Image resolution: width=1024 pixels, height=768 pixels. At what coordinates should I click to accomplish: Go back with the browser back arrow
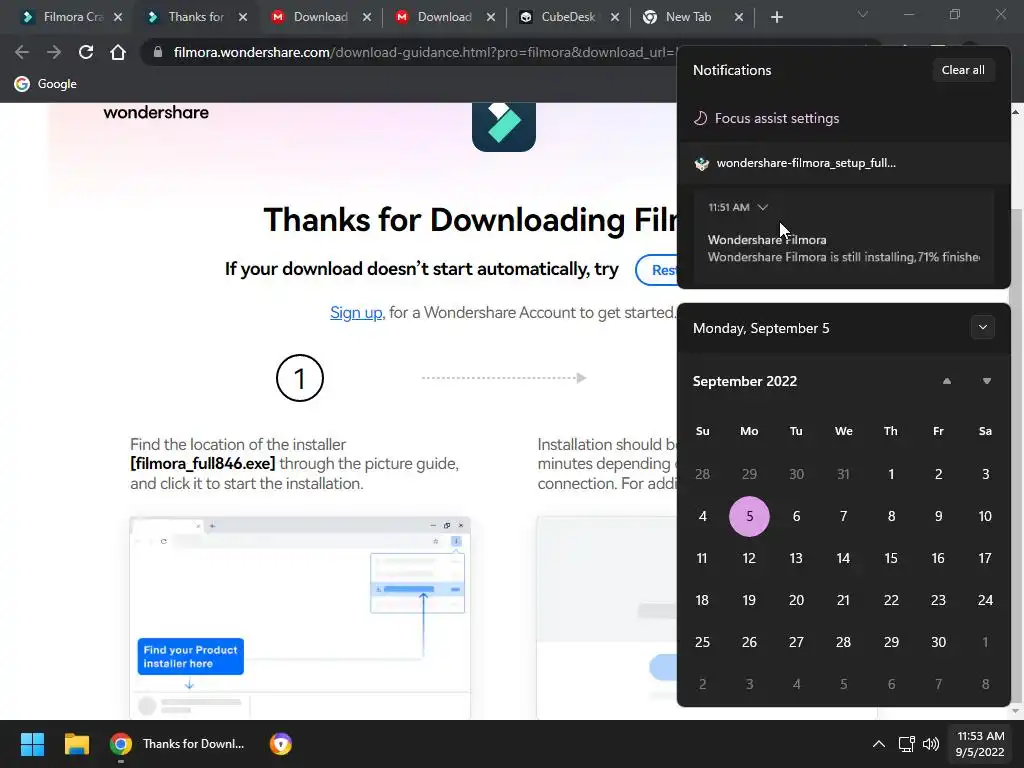pos(22,52)
